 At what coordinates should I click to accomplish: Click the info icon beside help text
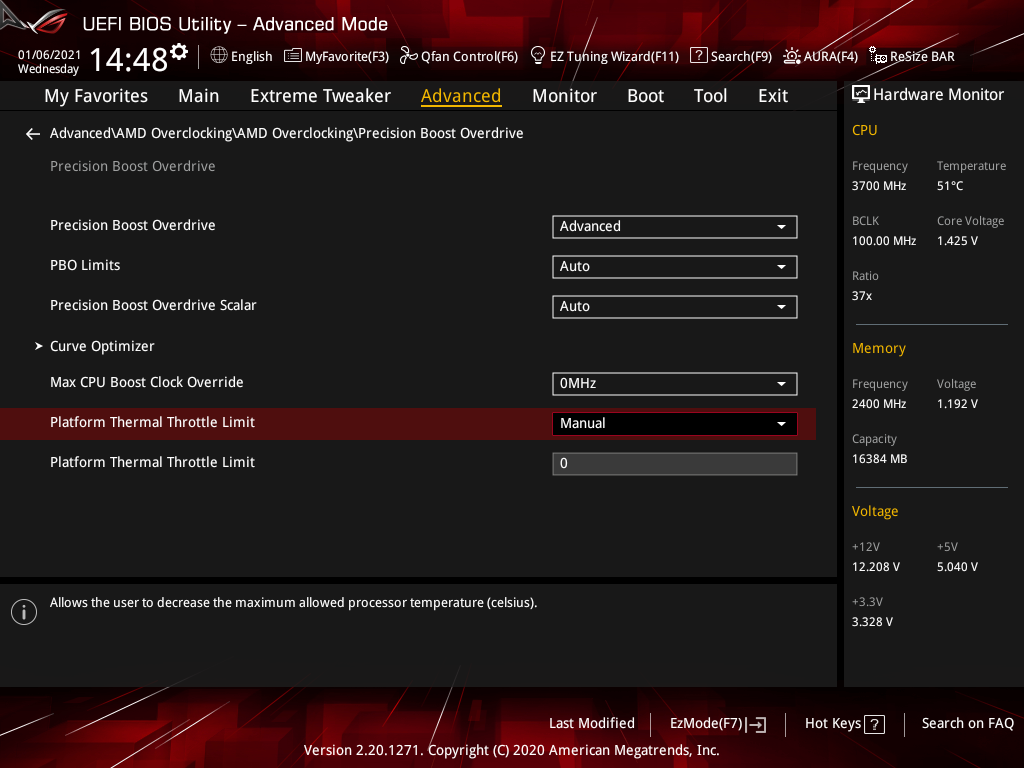click(x=24, y=612)
